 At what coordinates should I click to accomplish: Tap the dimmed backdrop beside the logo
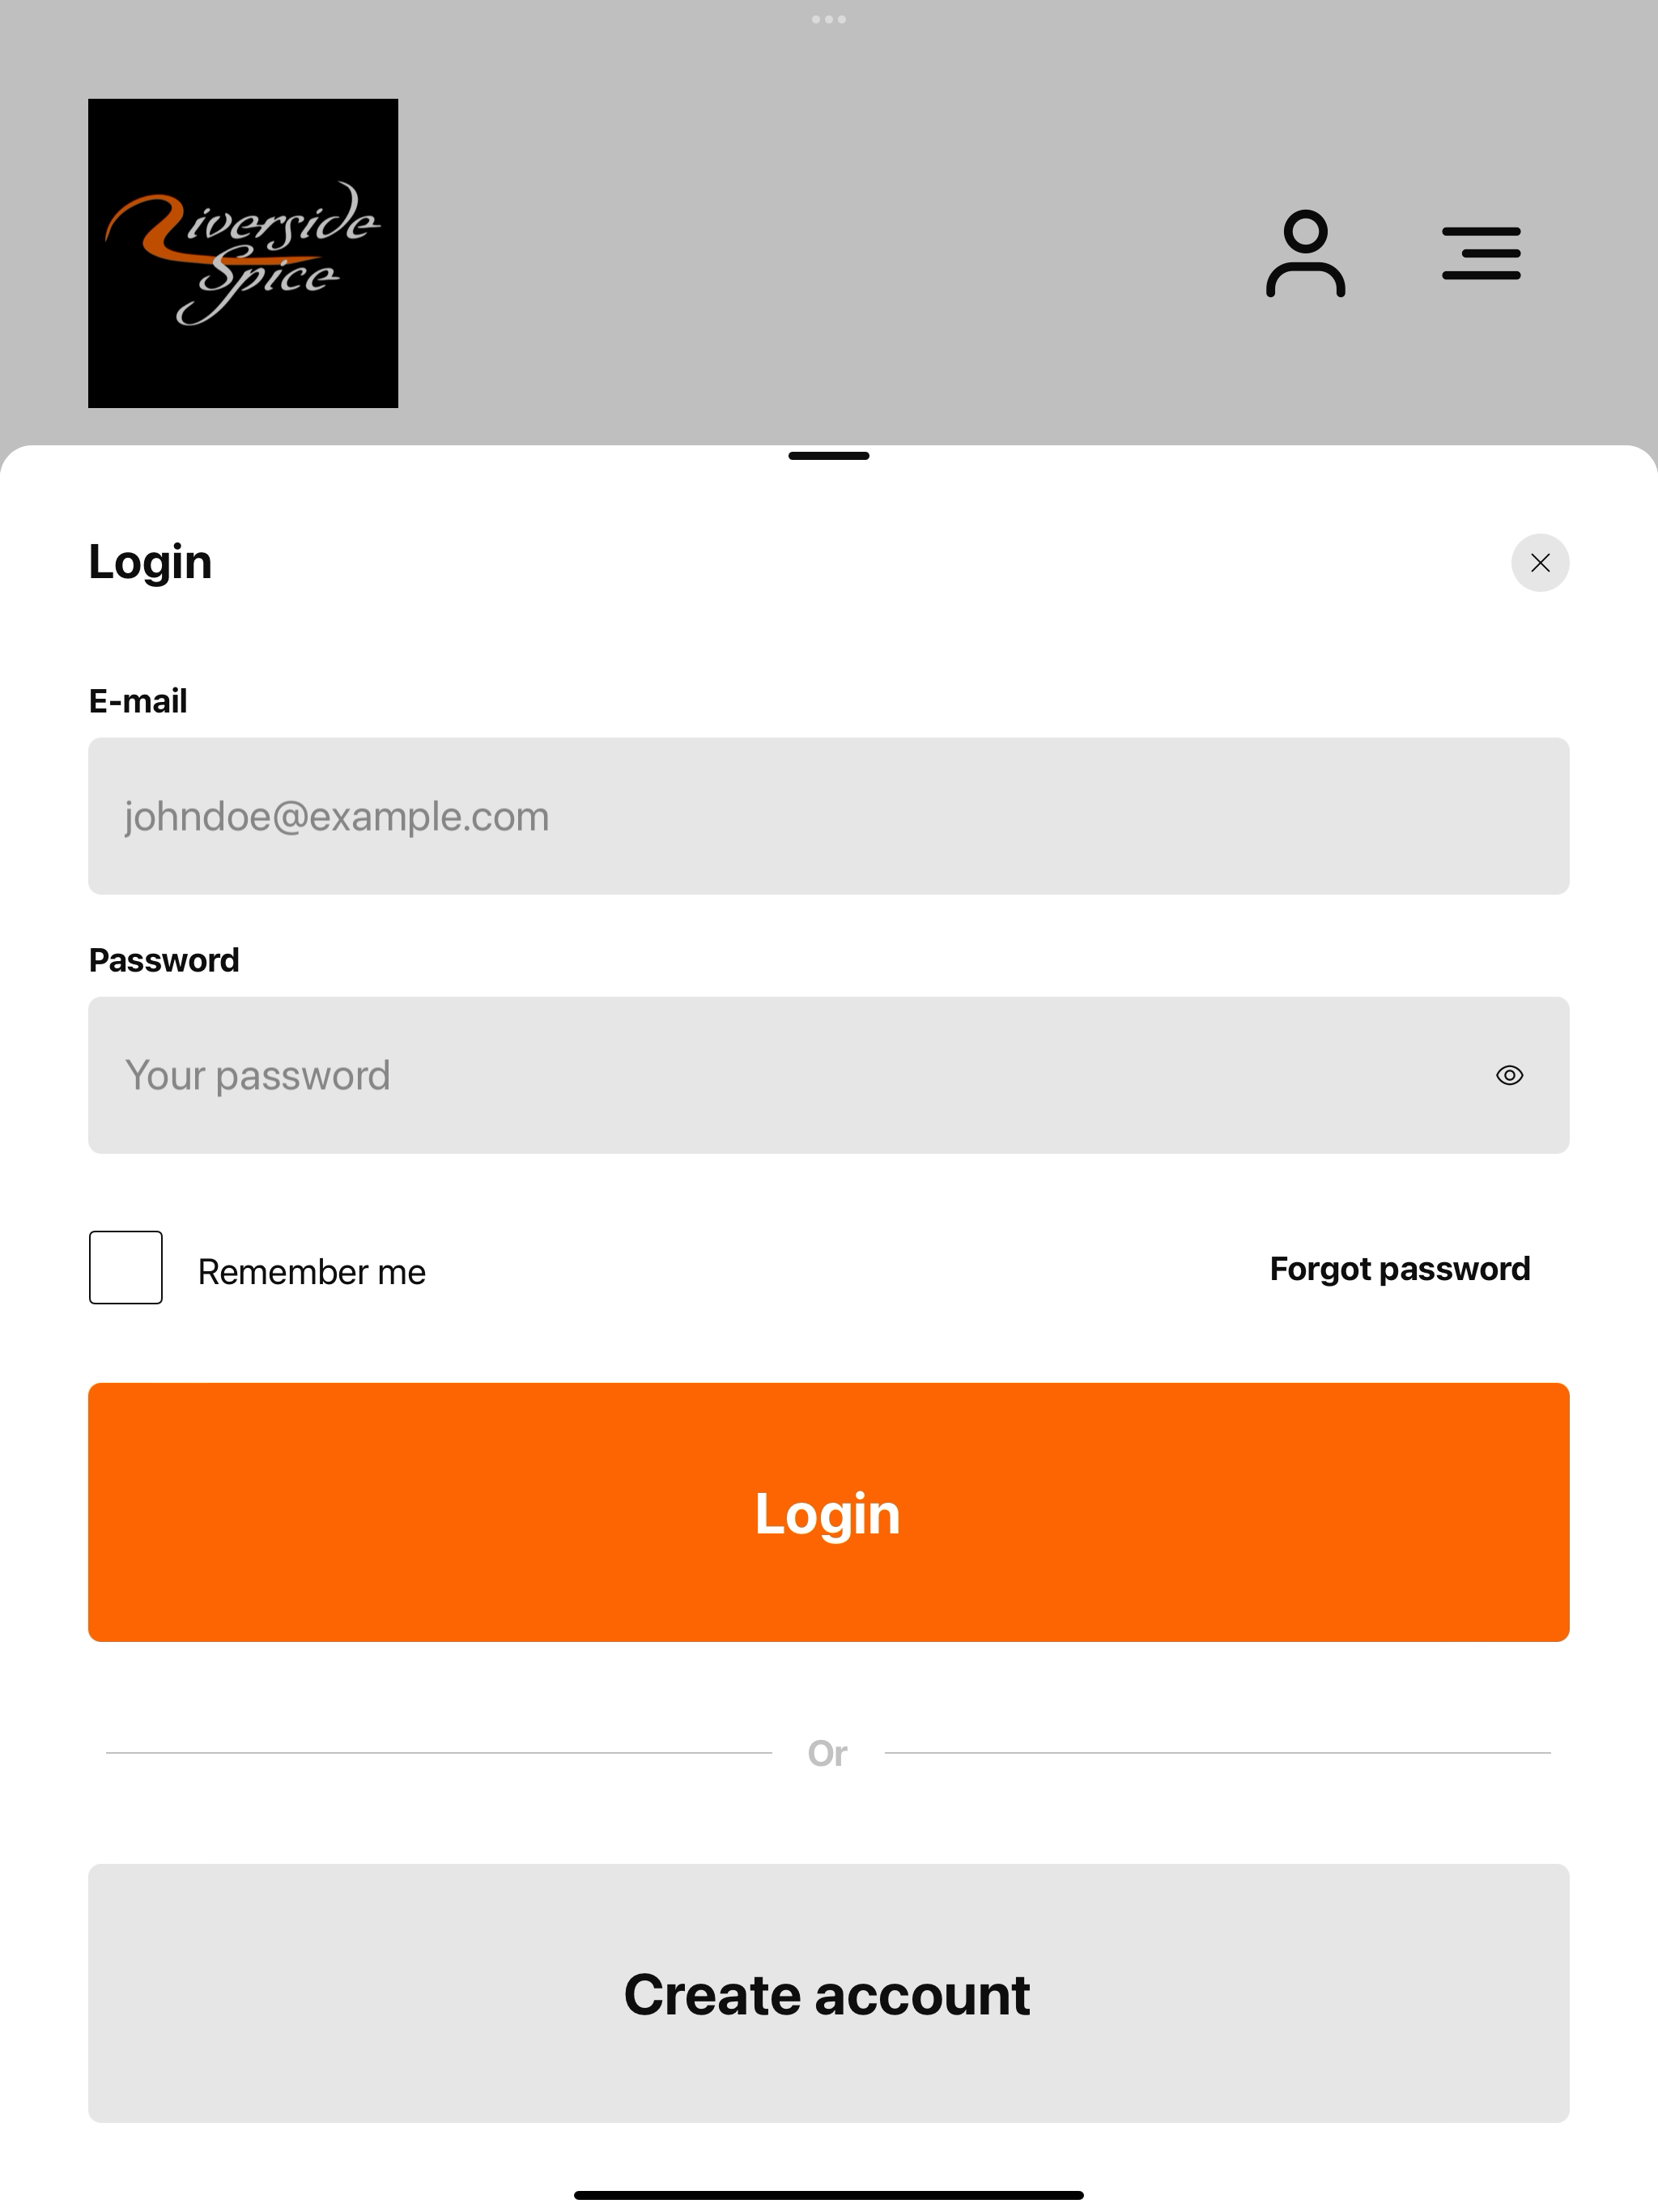[x=820, y=253]
